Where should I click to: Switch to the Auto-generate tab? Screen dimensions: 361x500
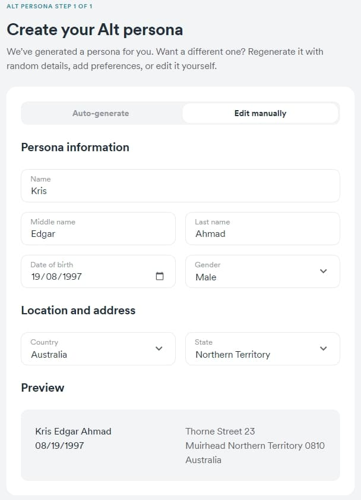(x=101, y=113)
